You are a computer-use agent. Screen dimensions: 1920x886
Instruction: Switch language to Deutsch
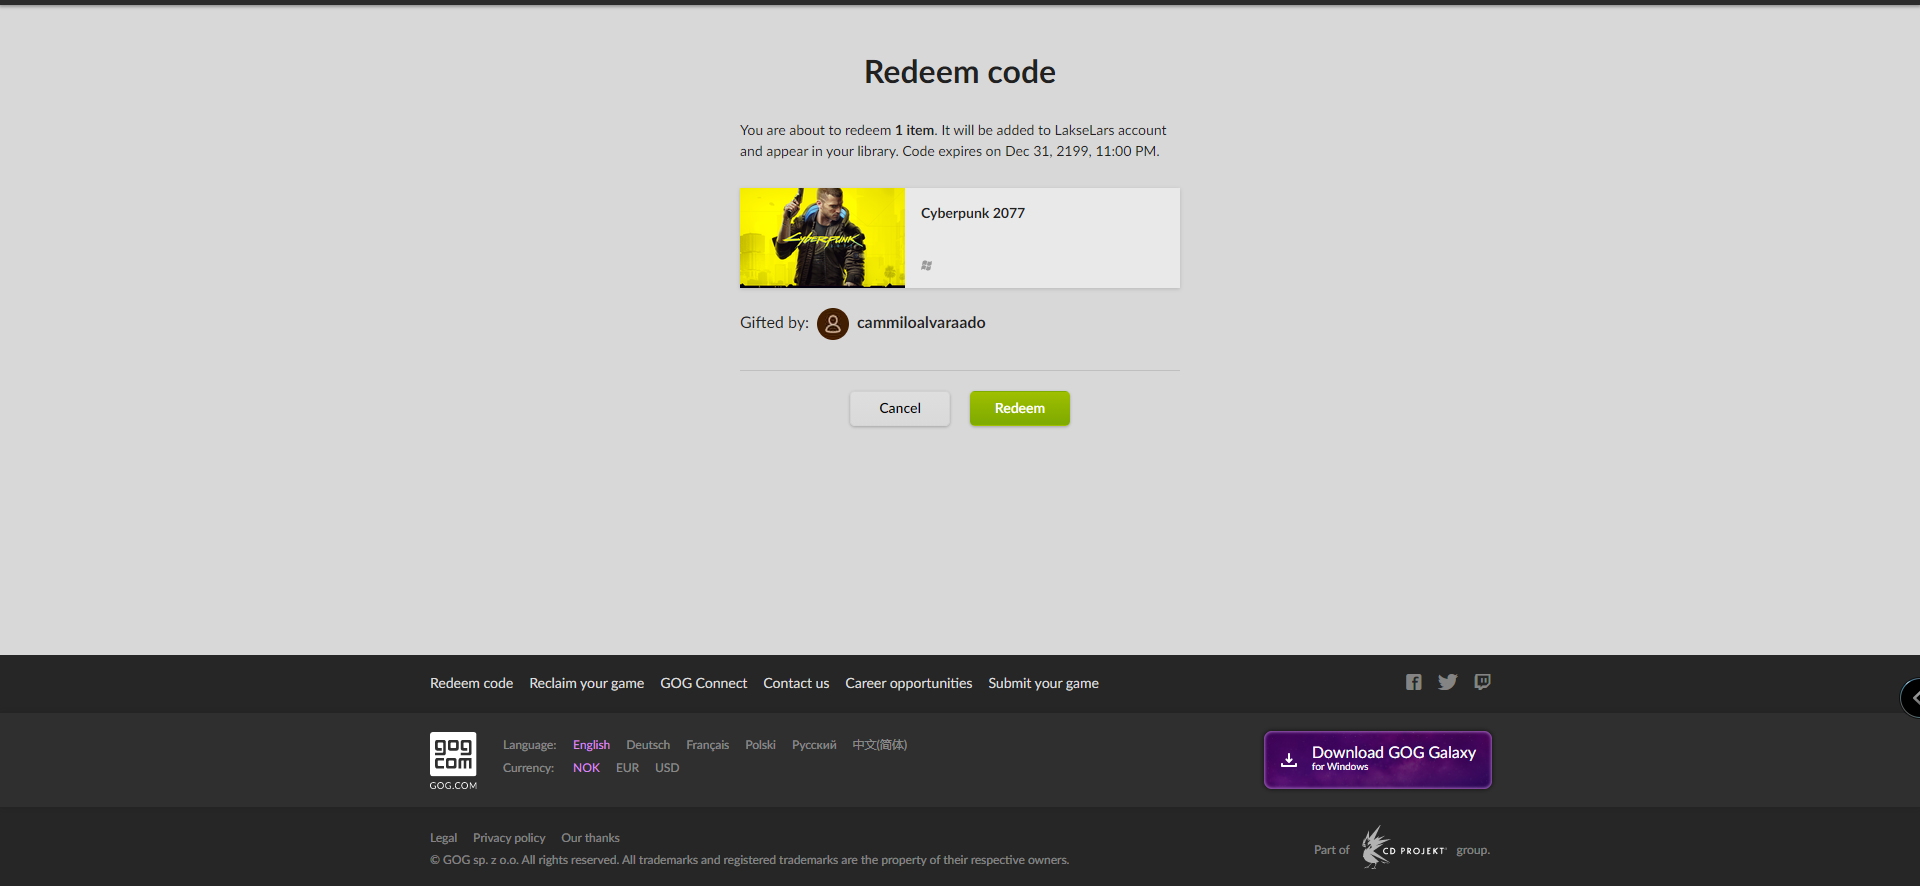click(x=648, y=745)
